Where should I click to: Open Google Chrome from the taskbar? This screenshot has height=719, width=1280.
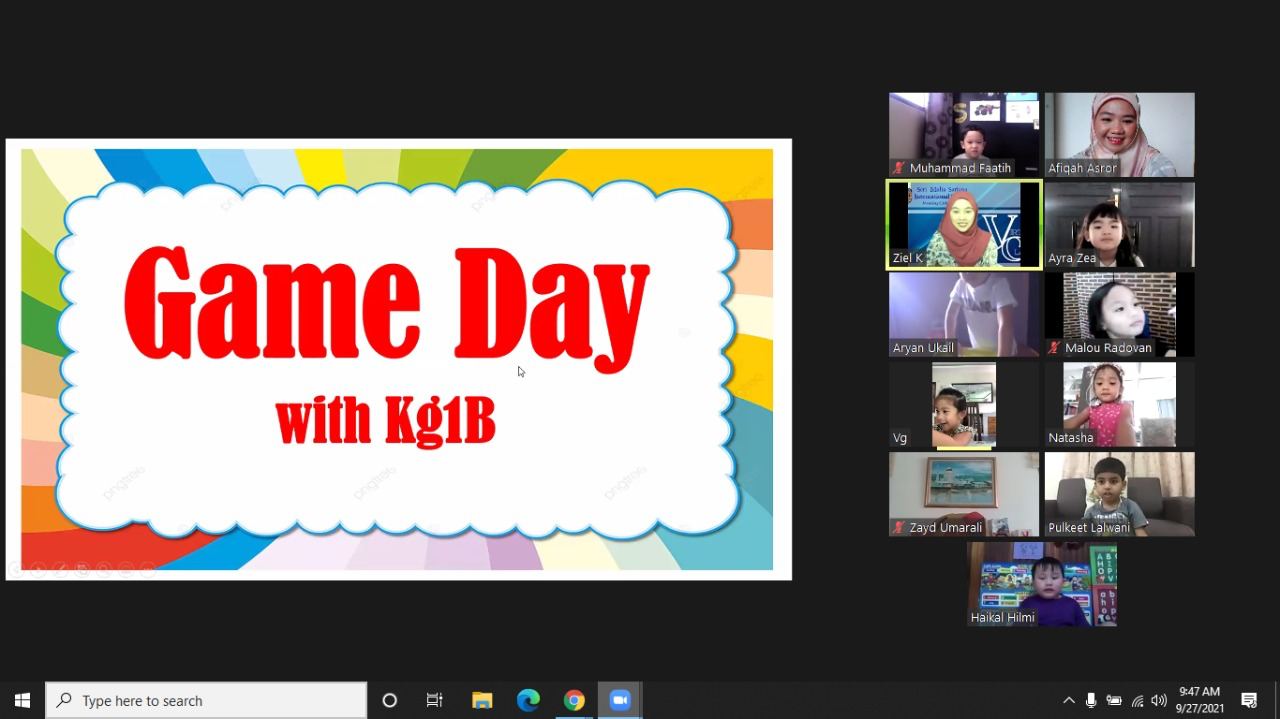click(574, 700)
